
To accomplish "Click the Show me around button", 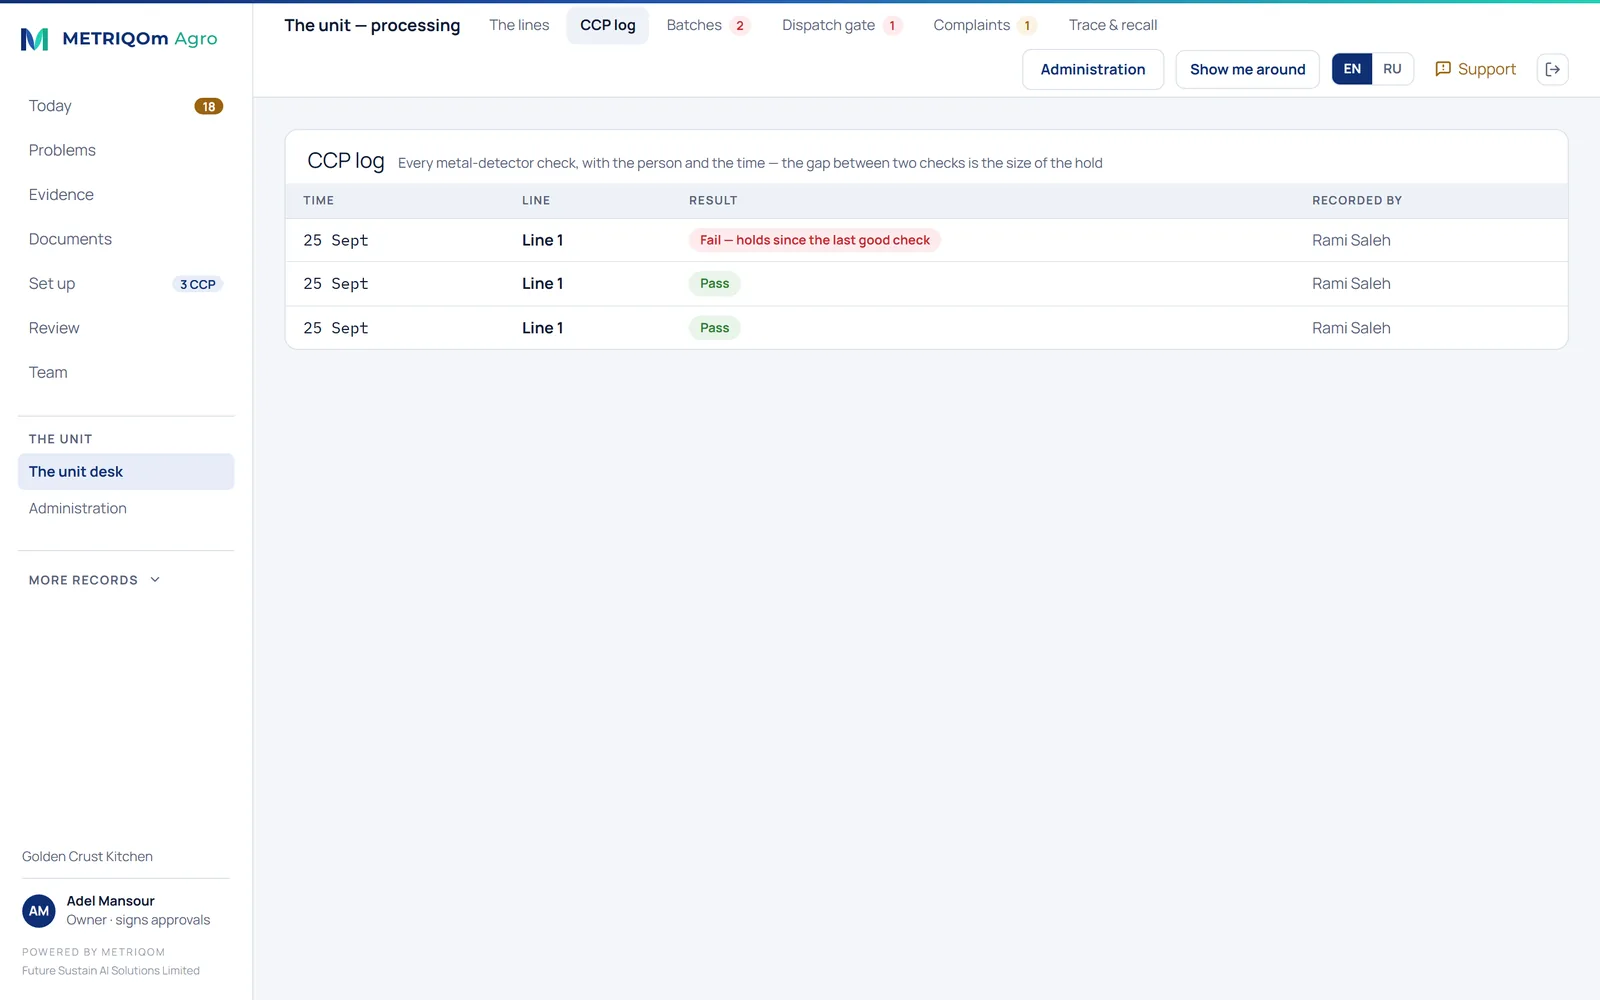I will (1247, 69).
